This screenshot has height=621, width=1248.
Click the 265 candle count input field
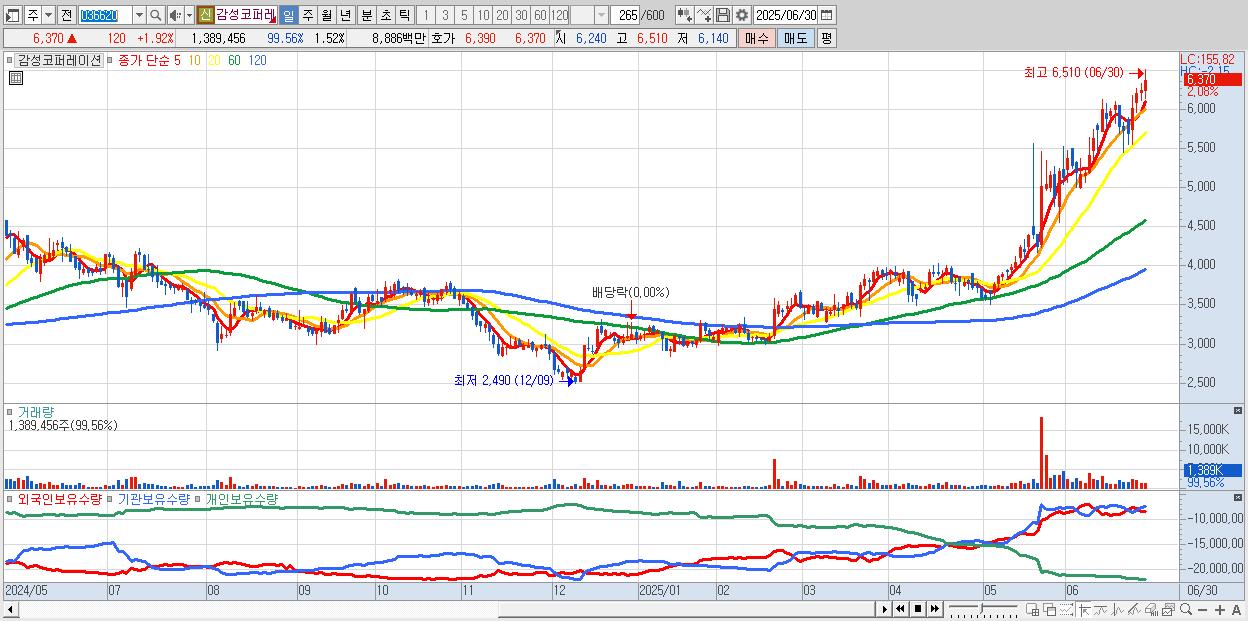pos(625,15)
